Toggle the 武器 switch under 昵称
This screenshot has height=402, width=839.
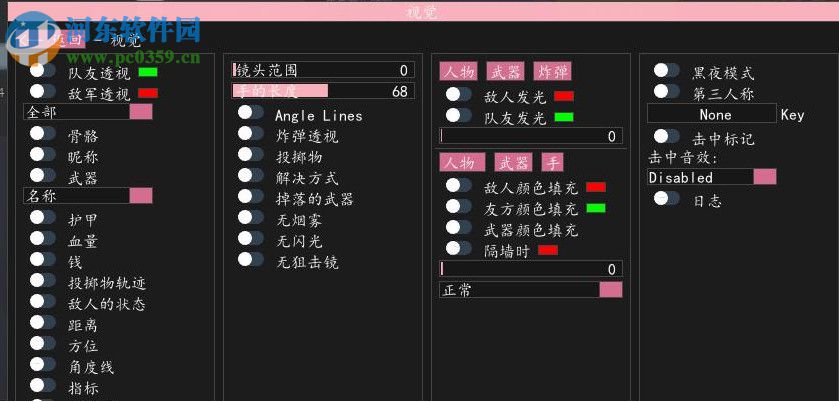coord(43,175)
